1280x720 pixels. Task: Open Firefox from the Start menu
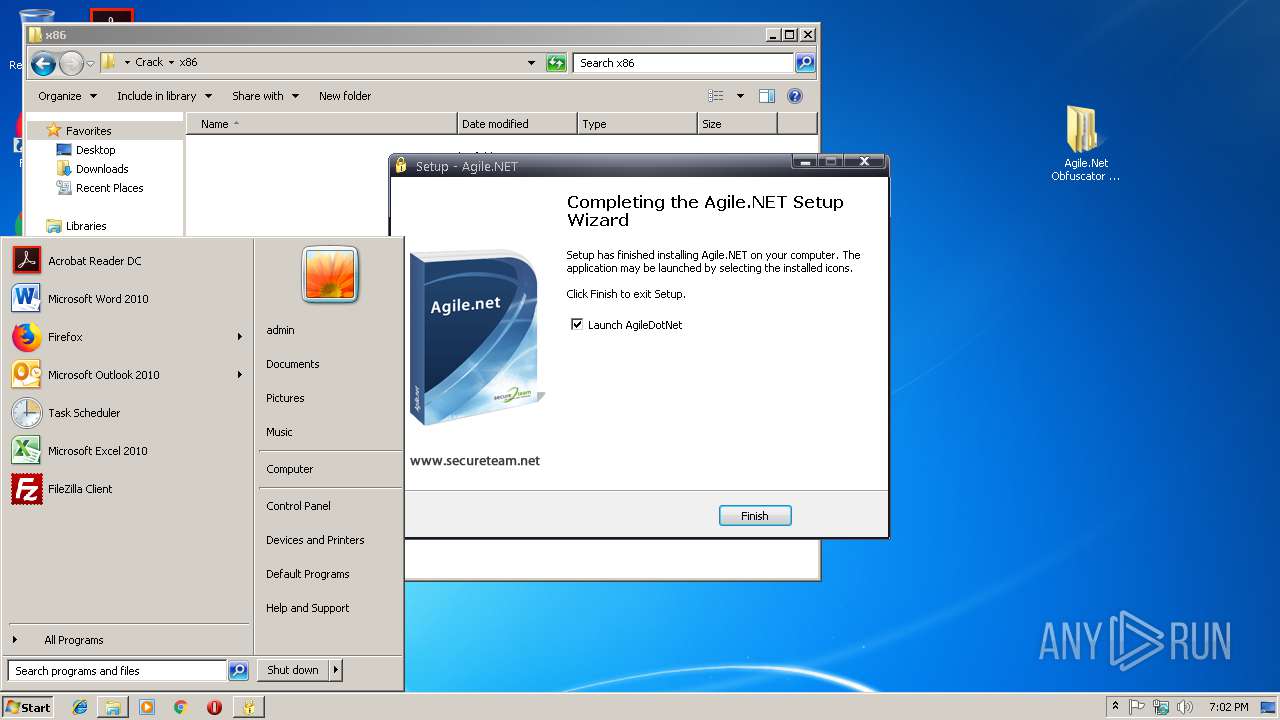(127, 337)
